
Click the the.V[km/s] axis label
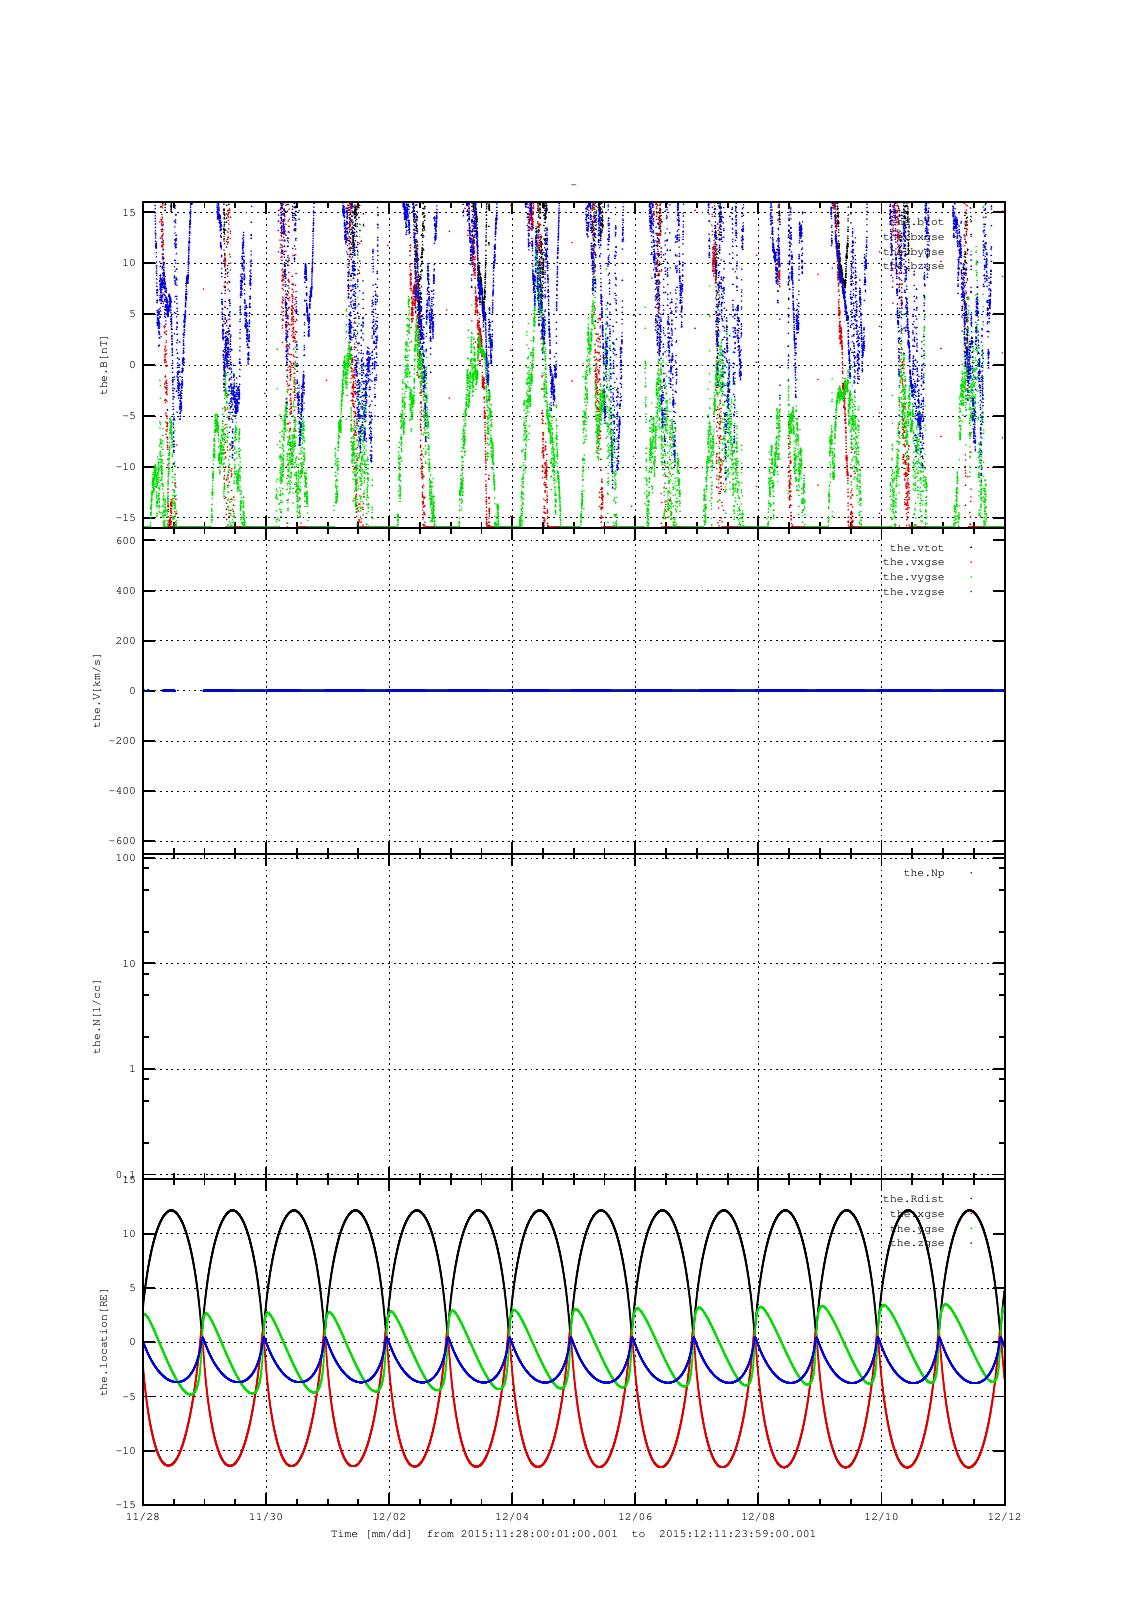[x=97, y=690]
